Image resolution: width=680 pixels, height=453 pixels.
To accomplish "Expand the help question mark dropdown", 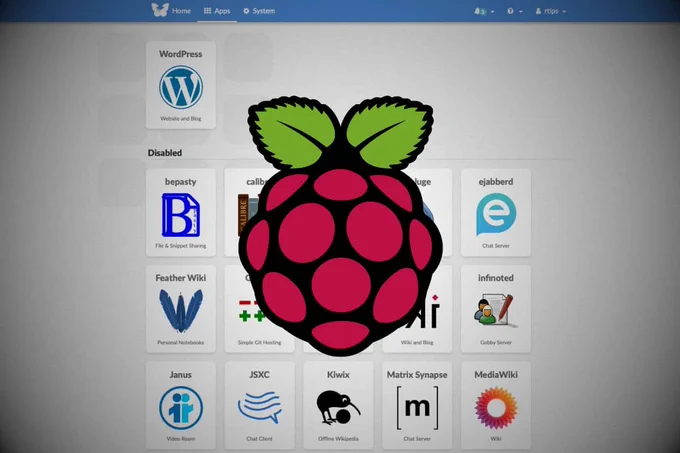I will pyautogui.click(x=514, y=11).
